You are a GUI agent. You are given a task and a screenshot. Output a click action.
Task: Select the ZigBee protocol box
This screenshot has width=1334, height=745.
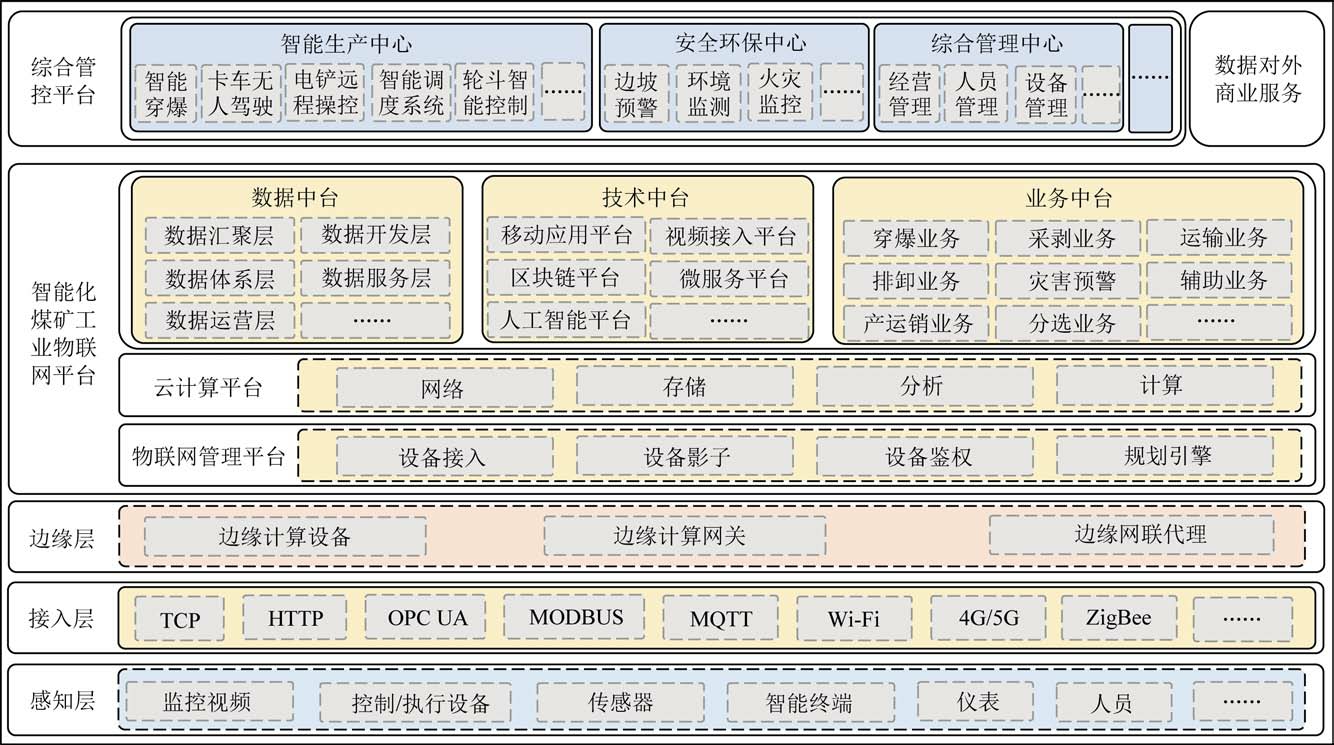pyautogui.click(x=1117, y=618)
